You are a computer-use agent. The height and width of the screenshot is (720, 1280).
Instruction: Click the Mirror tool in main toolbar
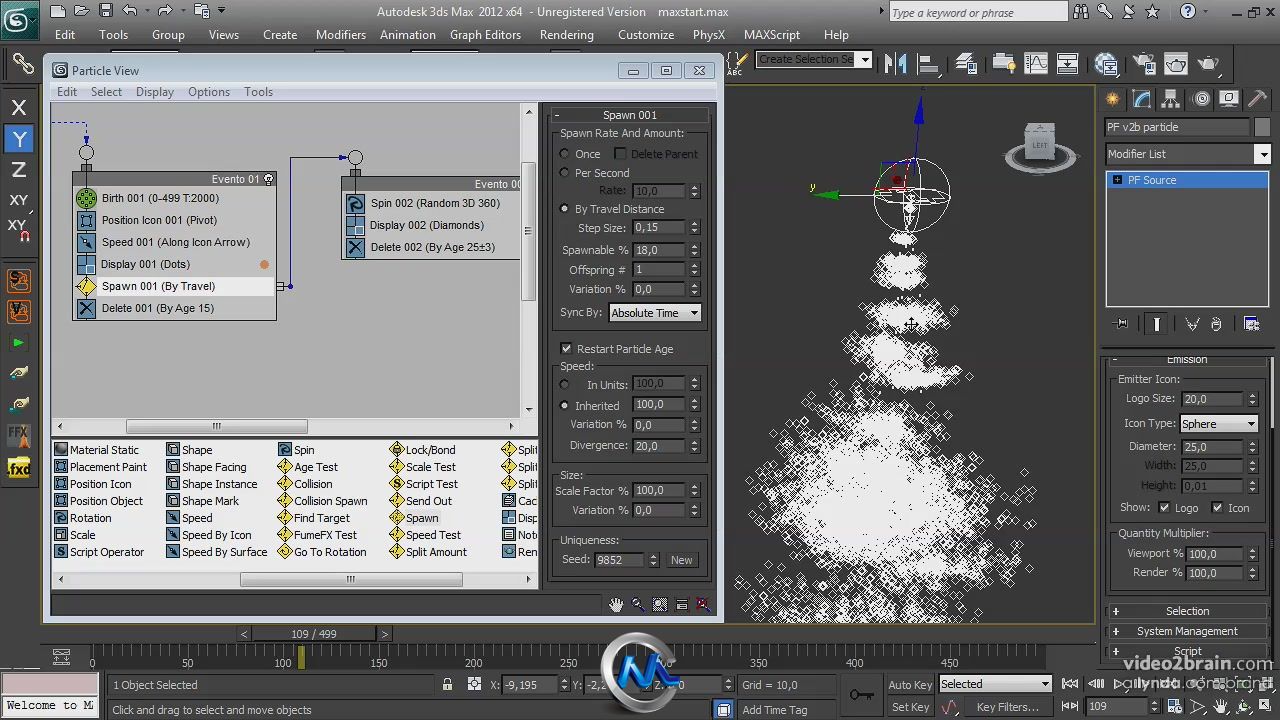click(895, 63)
